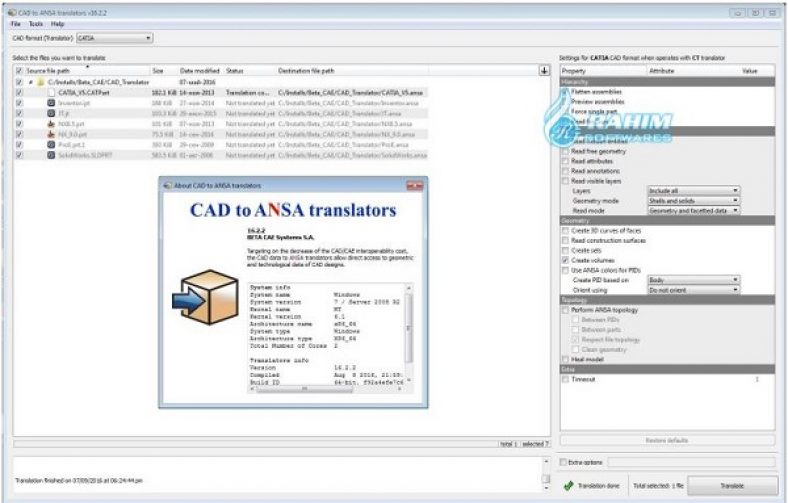This screenshot has width=788, height=503.
Task: Select the CATIA_V5.CATPart file name
Action: tap(84, 92)
